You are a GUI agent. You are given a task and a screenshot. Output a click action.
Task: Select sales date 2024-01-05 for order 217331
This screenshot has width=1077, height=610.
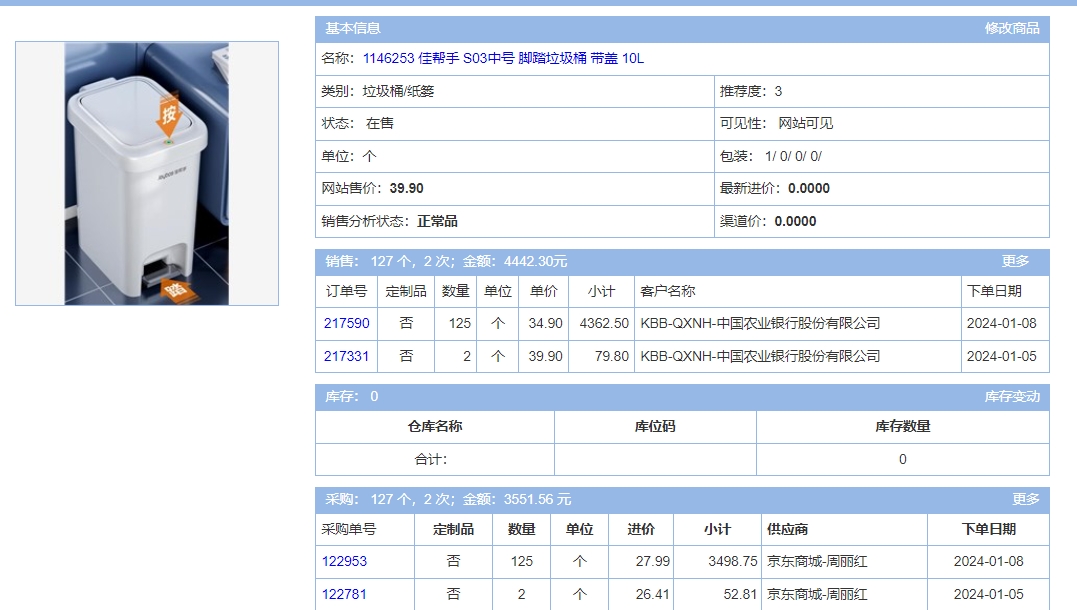(x=1001, y=356)
